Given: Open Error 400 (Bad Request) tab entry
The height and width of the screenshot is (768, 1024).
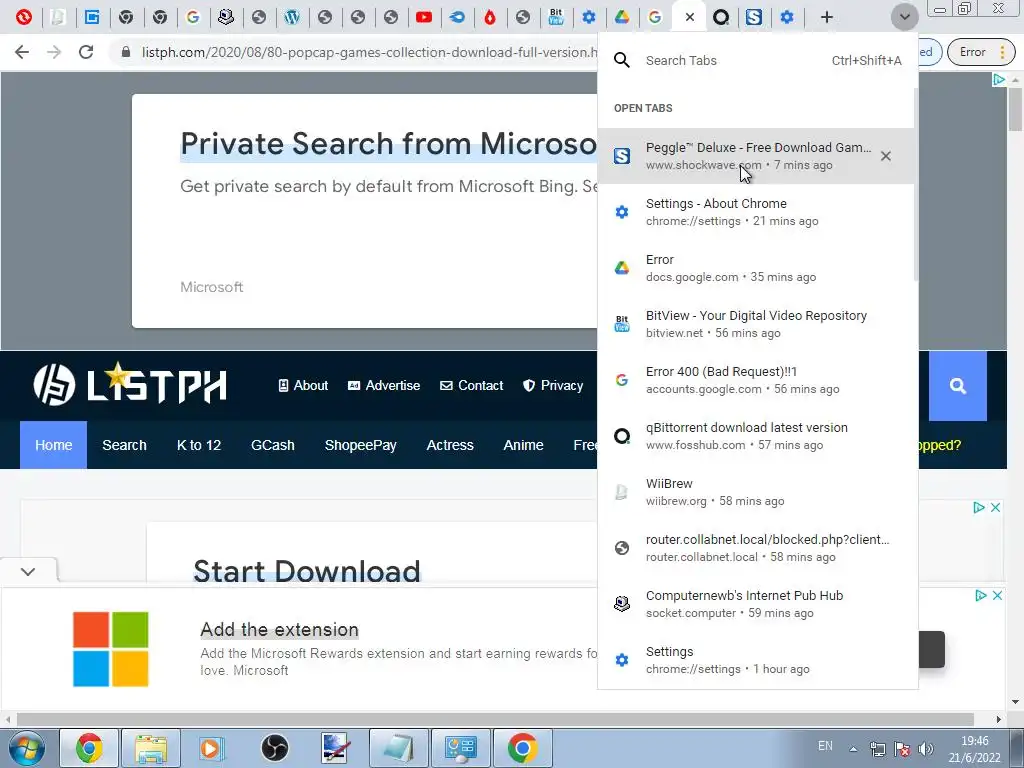Looking at the screenshot, I should click(756, 380).
